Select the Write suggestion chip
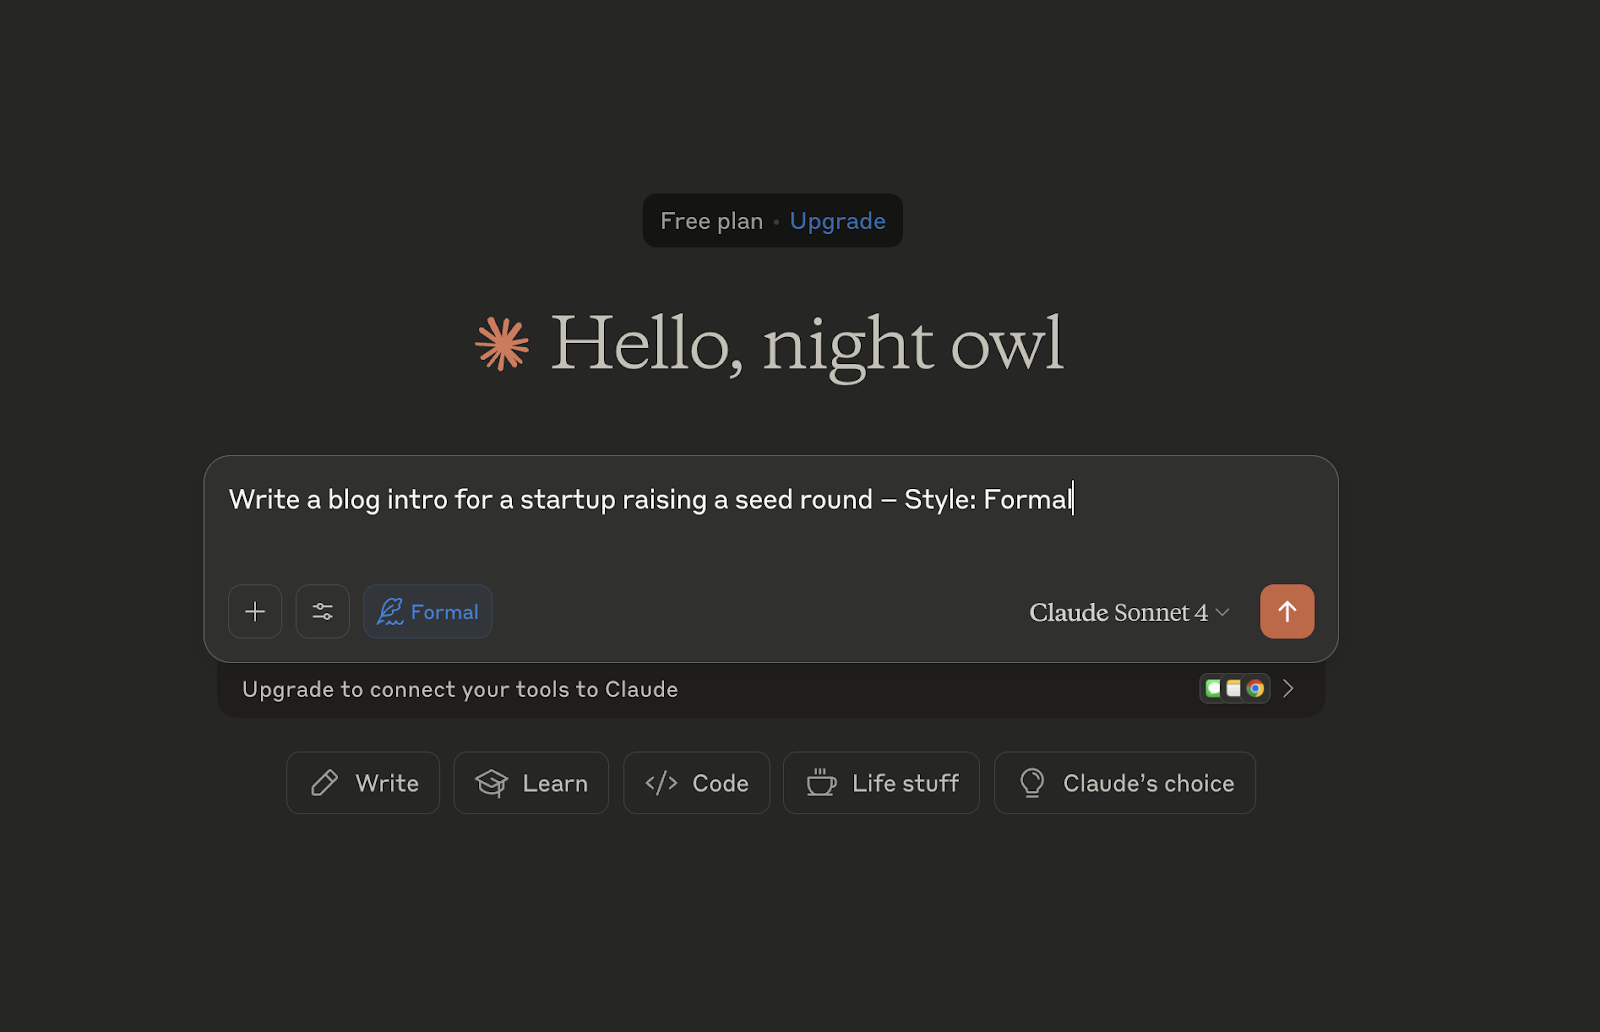Screen dimensions: 1600x1032 coord(363,783)
